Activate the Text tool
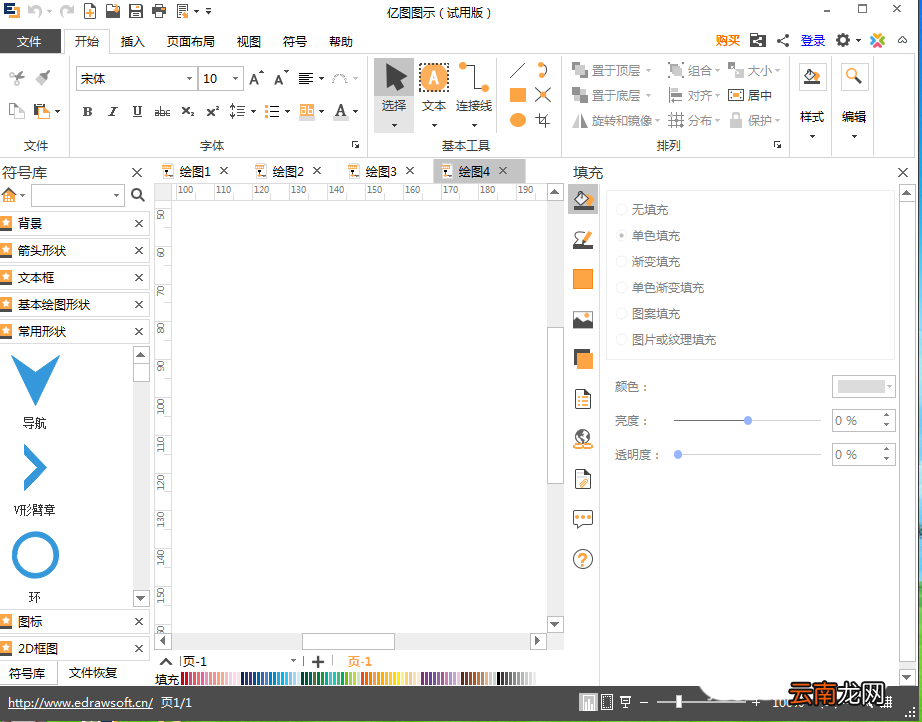 433,94
